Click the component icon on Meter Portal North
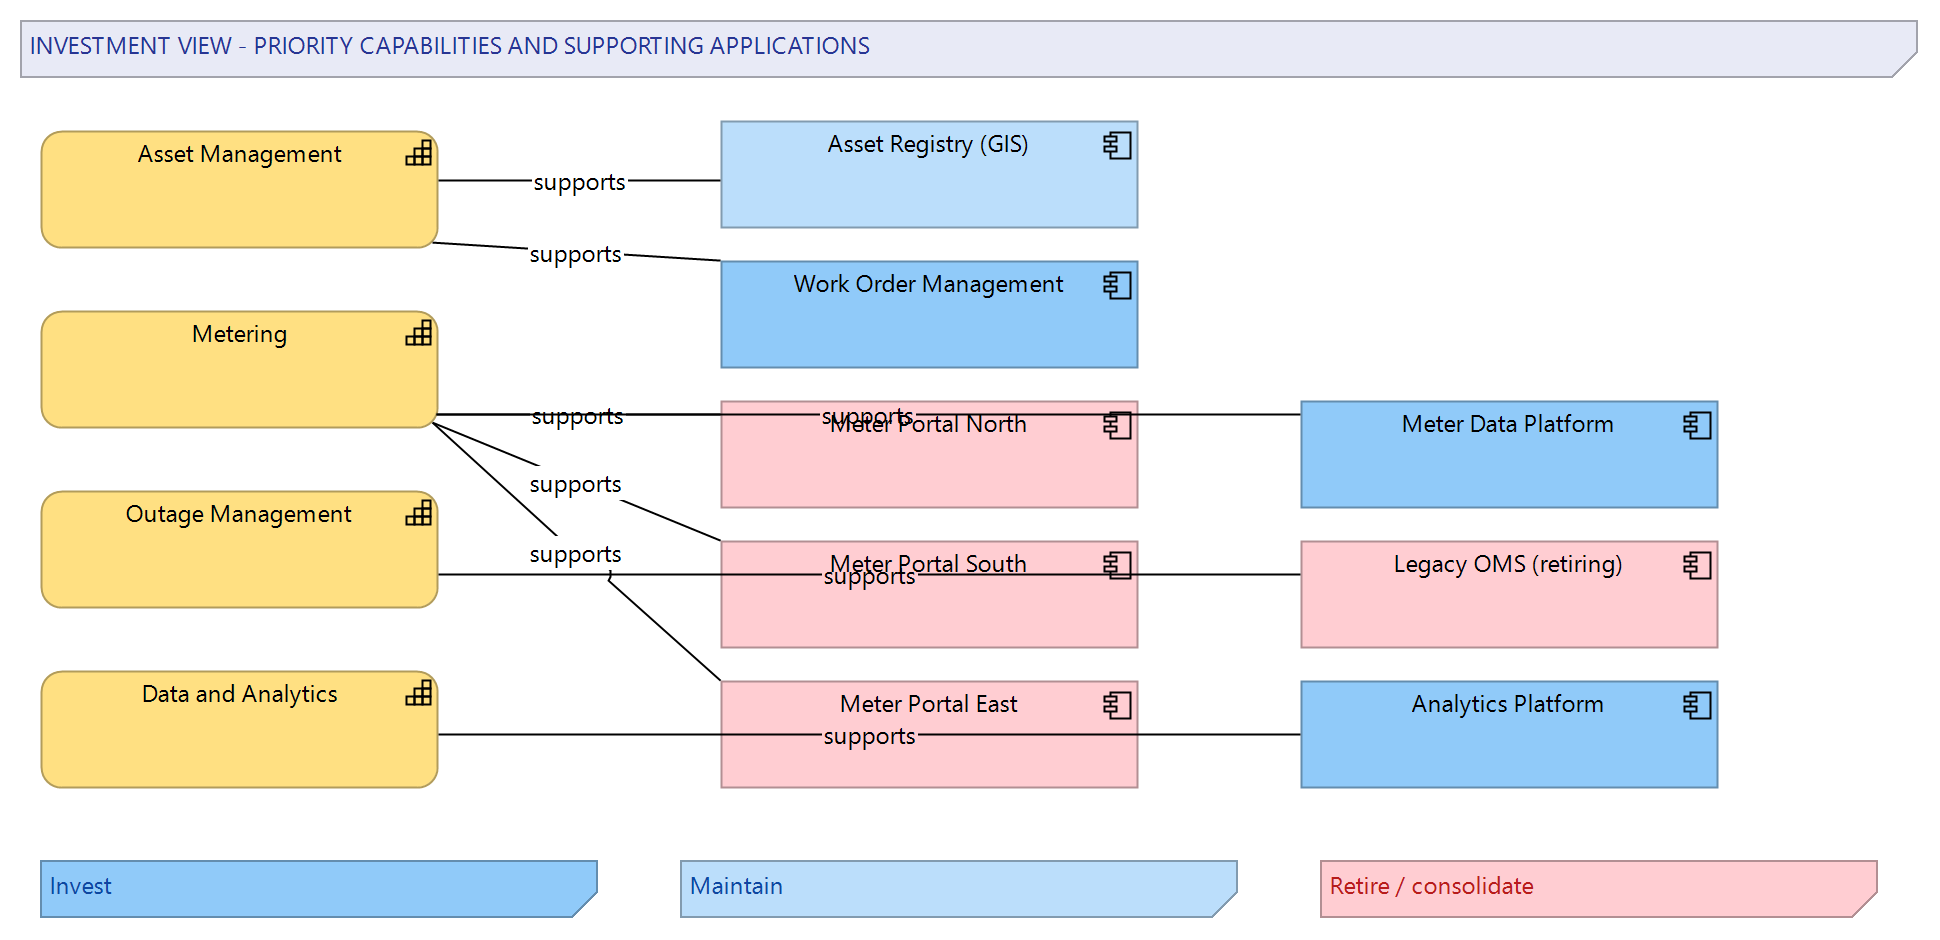The width and height of the screenshot is (1940, 940). 1117,425
